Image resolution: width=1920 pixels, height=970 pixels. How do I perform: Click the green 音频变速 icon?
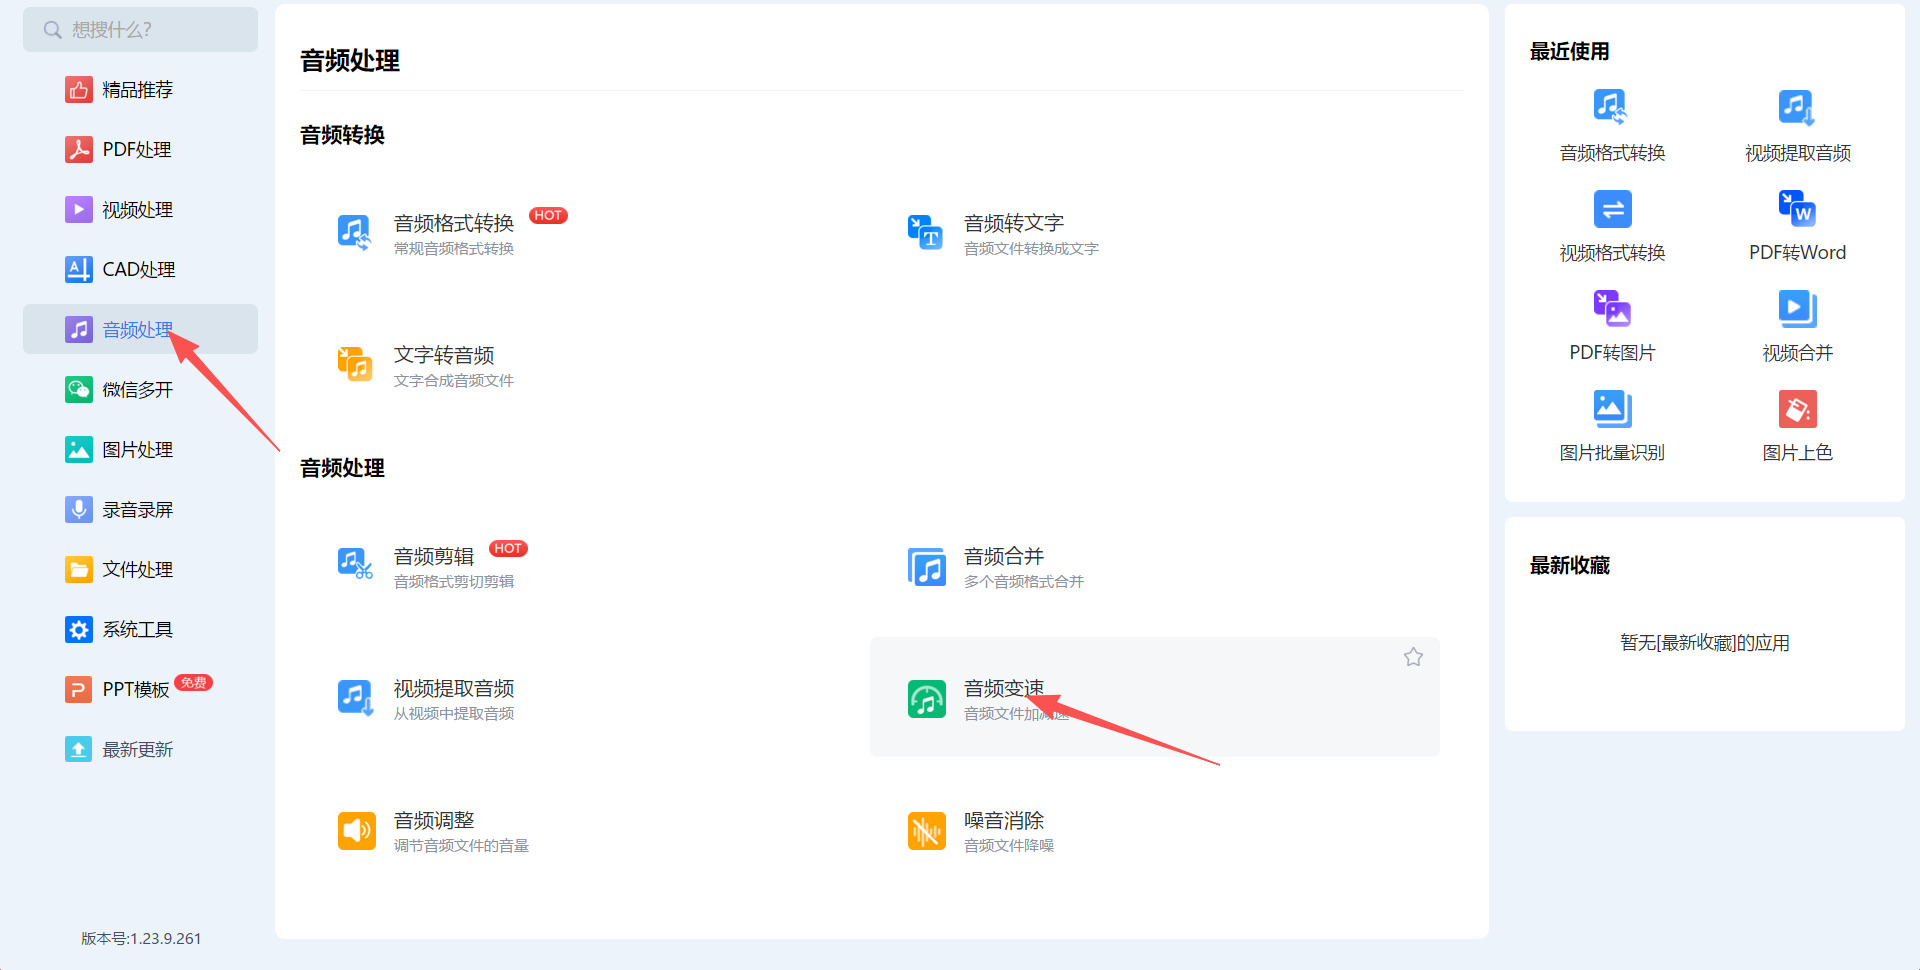(926, 699)
